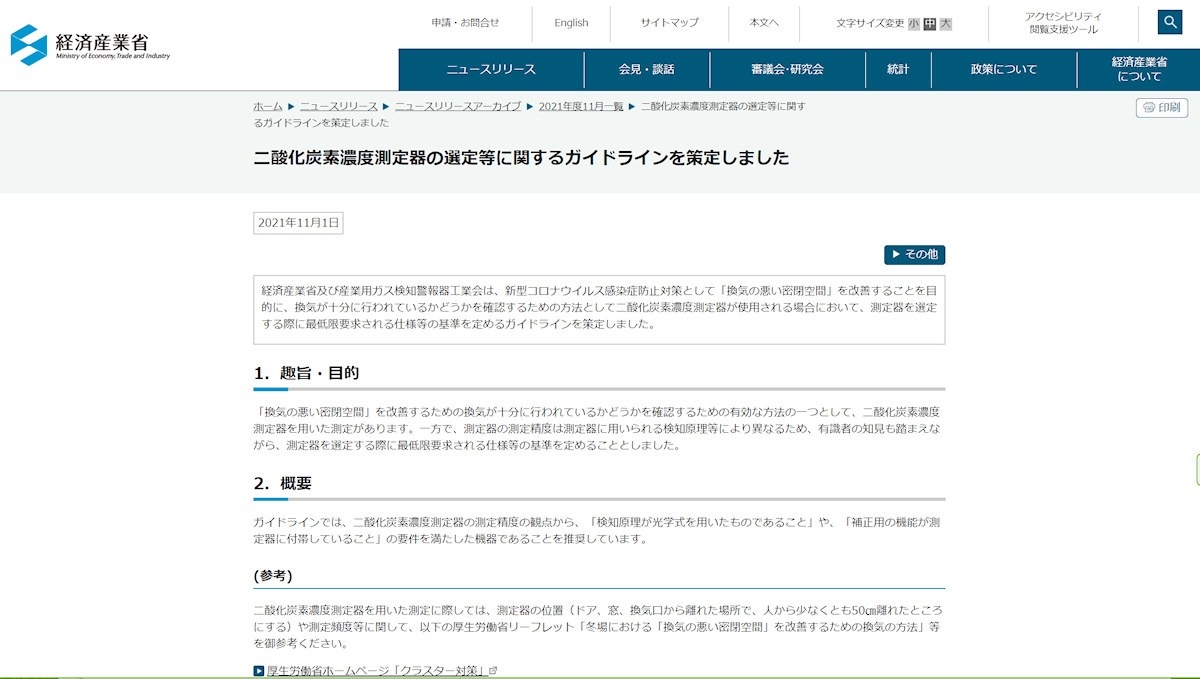Click the その他 category tag button

[914, 255]
